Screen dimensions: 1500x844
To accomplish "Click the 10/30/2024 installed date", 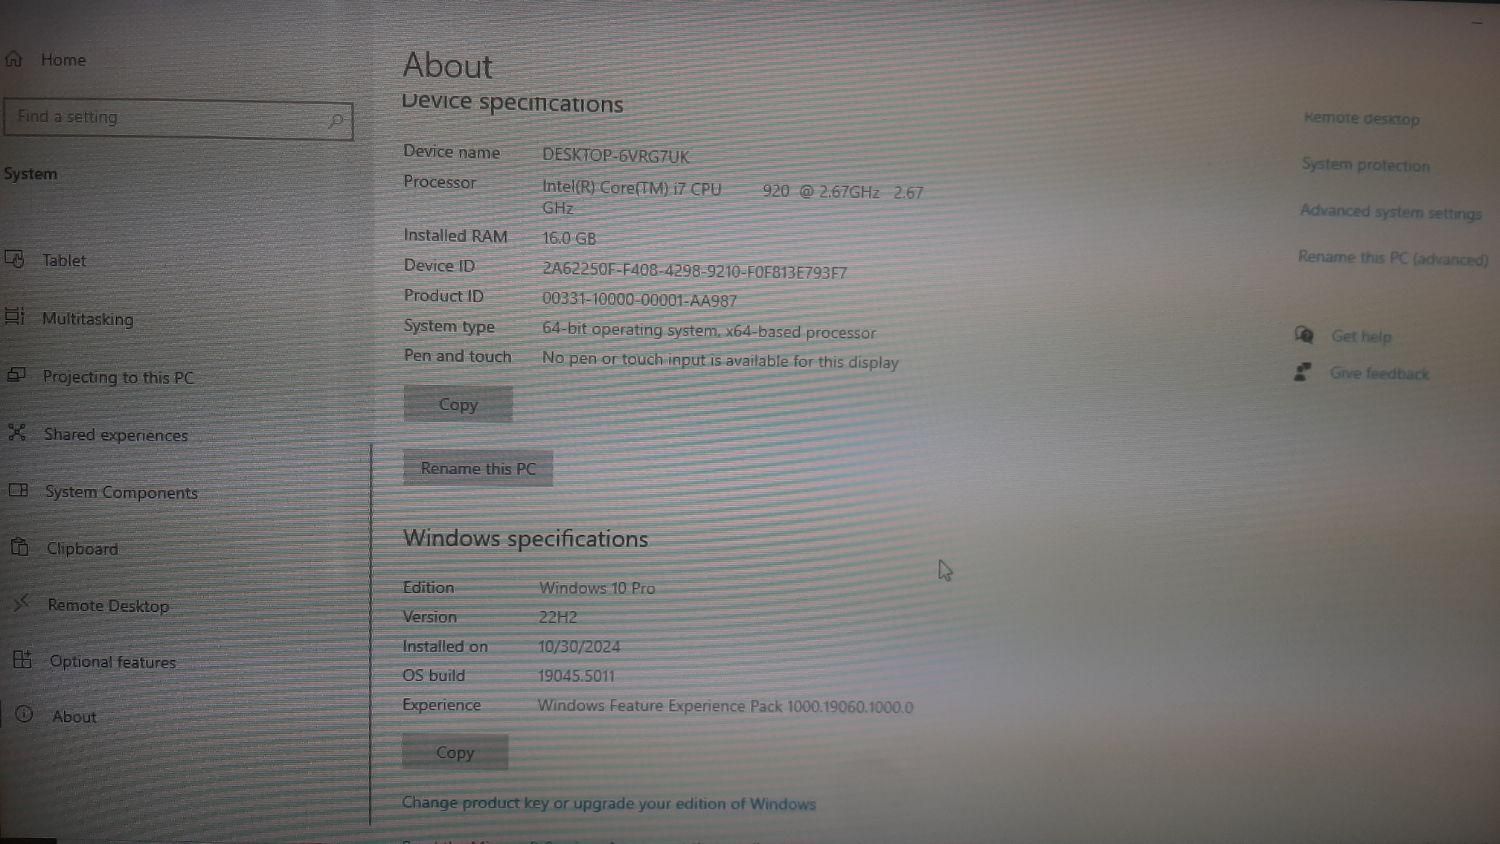I will 579,646.
